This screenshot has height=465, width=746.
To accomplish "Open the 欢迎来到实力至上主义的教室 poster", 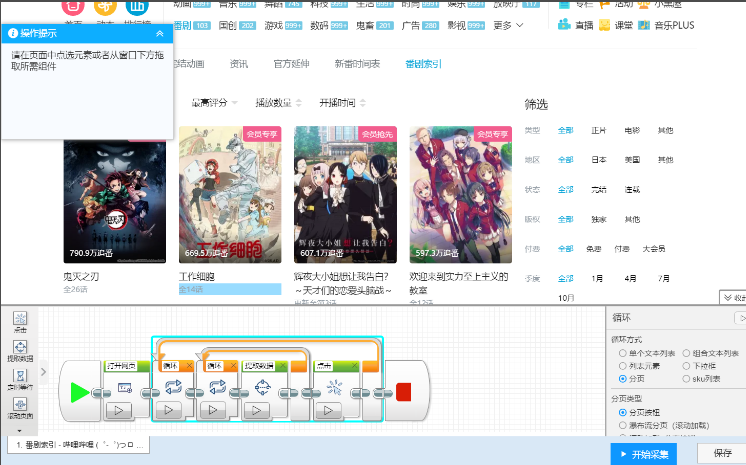I will point(461,194).
